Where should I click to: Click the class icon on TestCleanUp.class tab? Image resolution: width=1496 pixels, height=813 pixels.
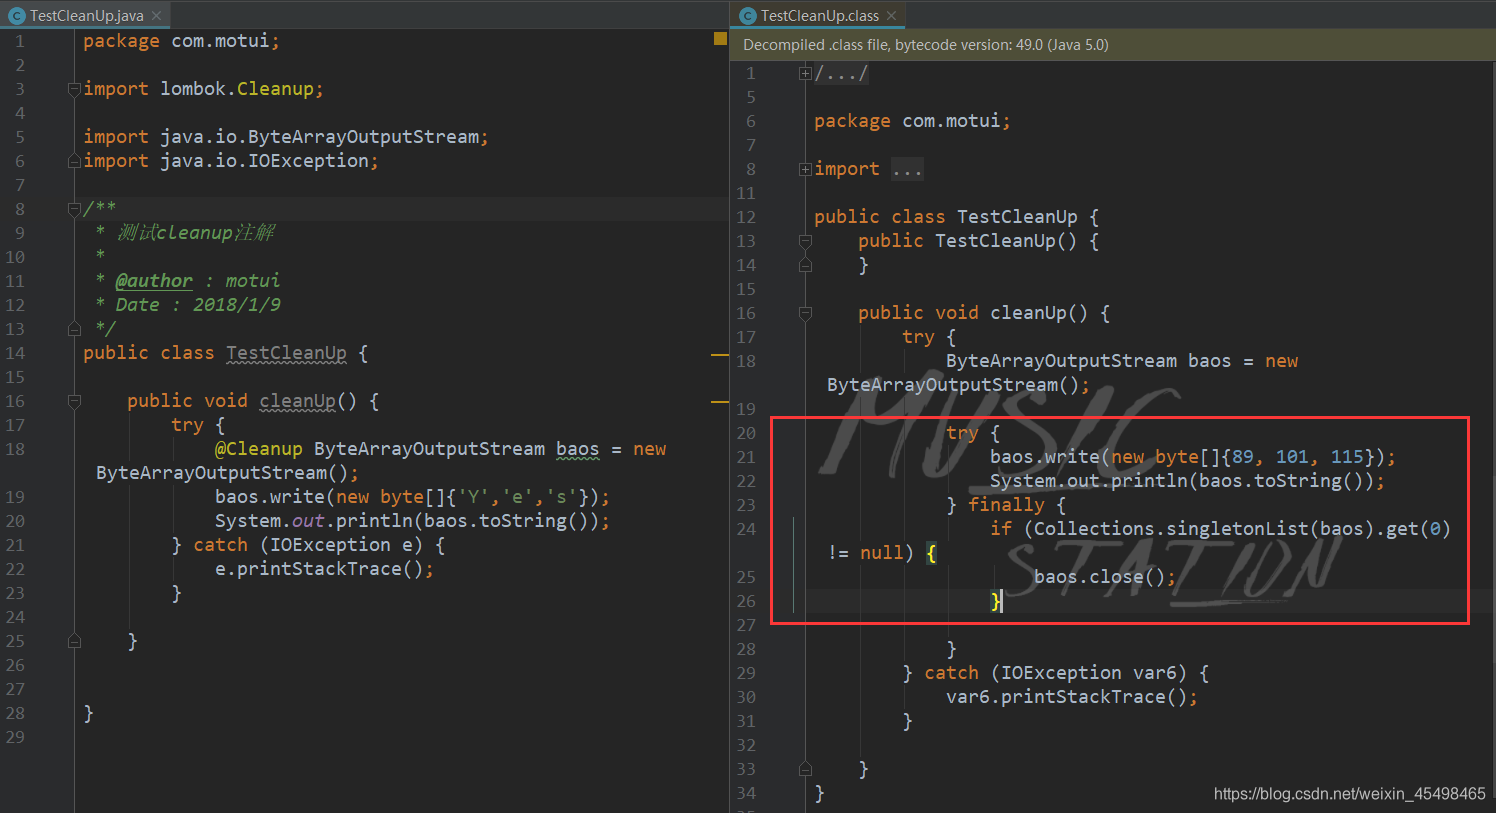[747, 16]
